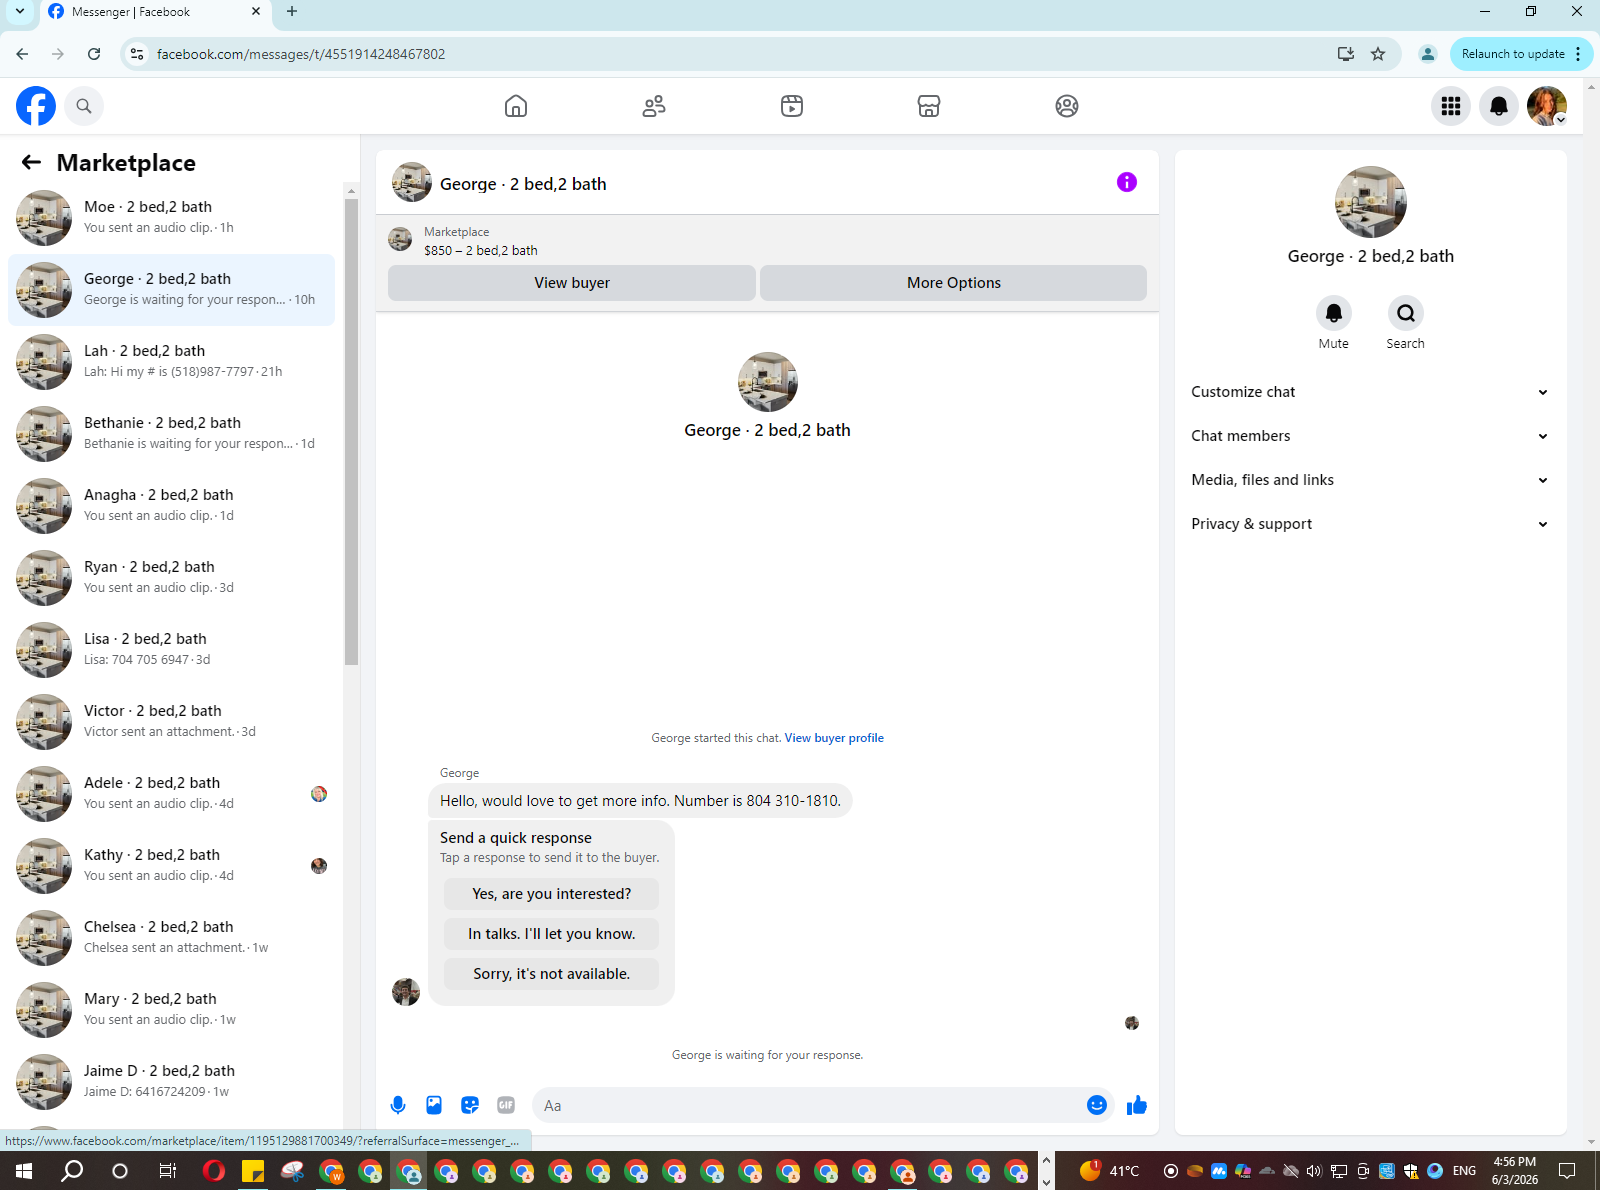Screen dimensions: 1600x1190
Task: Open a new browser tab
Action: point(292,12)
